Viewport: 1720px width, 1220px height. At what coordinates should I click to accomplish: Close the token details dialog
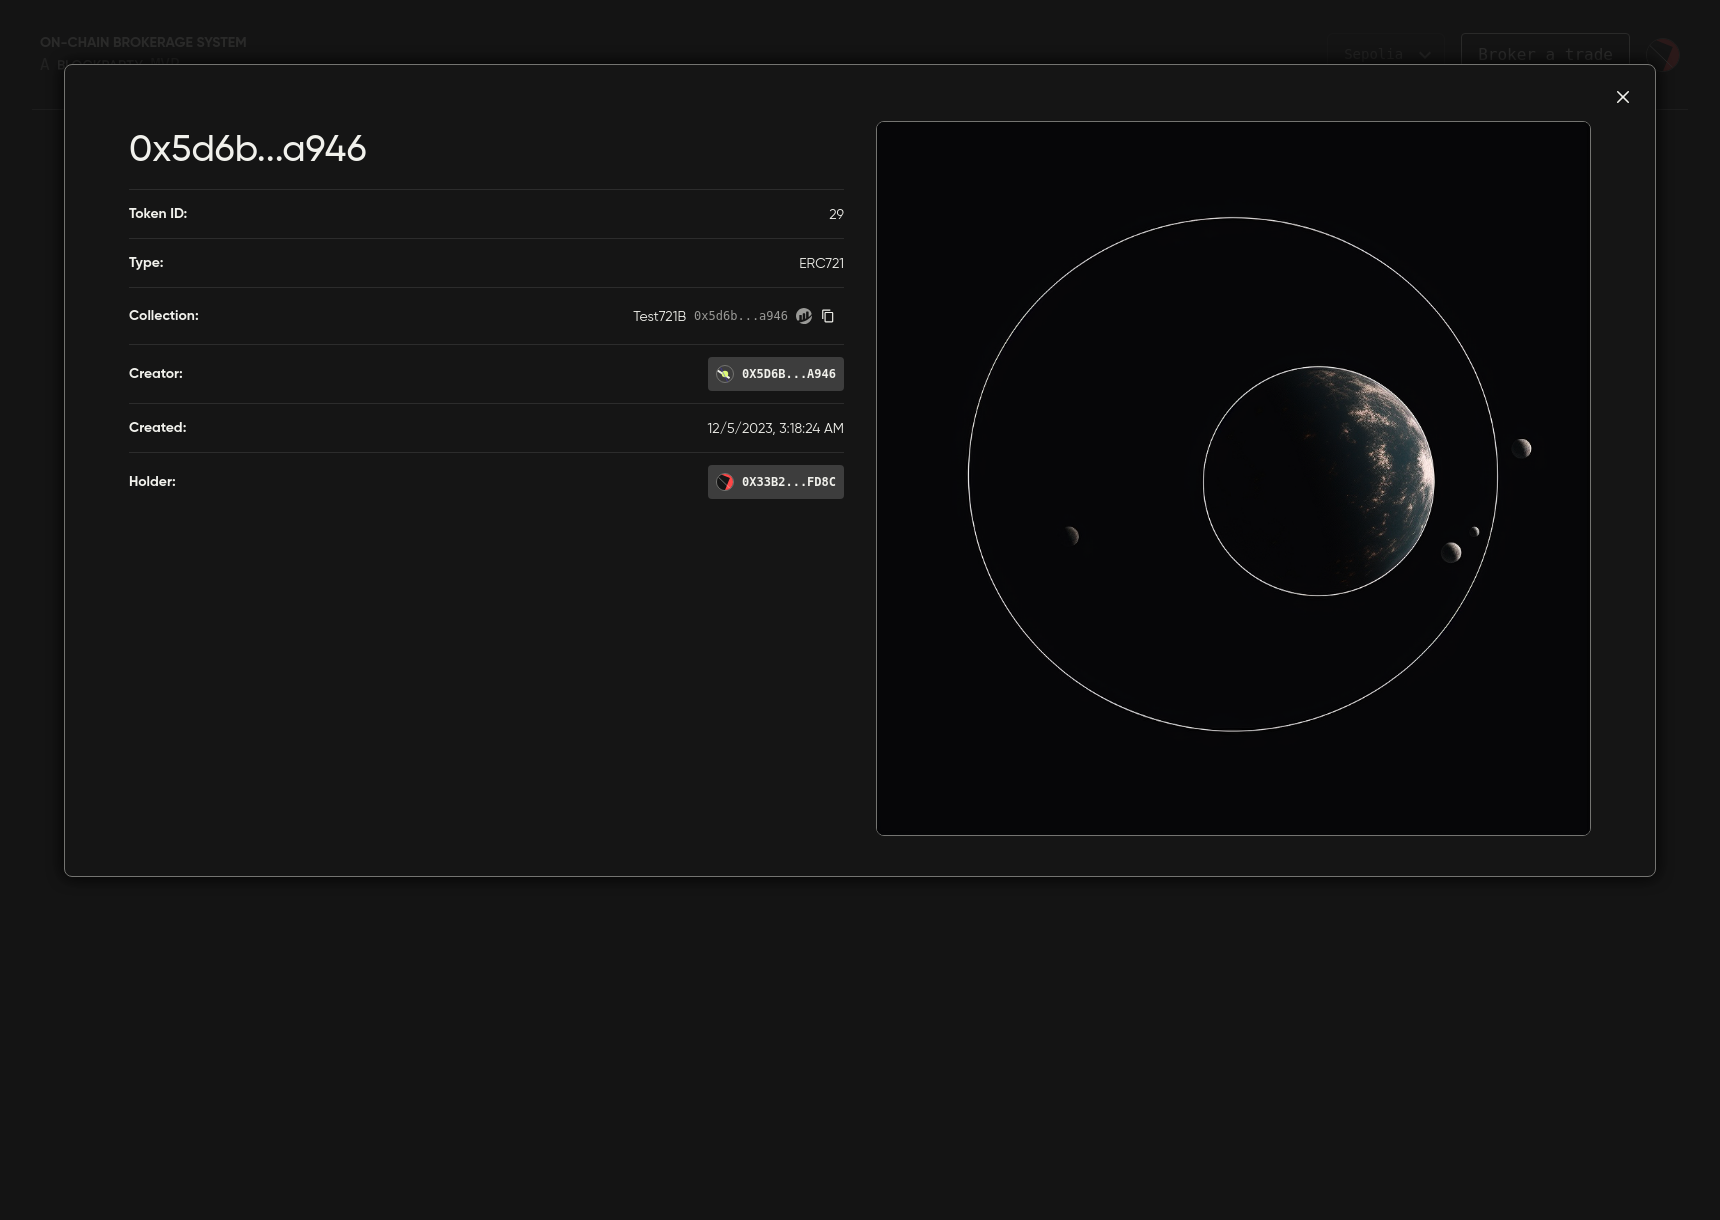point(1622,97)
